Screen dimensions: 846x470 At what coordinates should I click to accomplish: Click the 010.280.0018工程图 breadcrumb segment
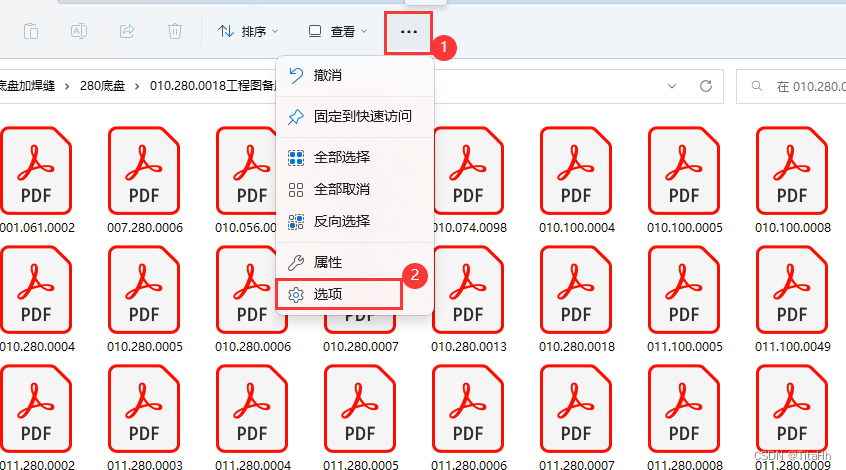[213, 86]
